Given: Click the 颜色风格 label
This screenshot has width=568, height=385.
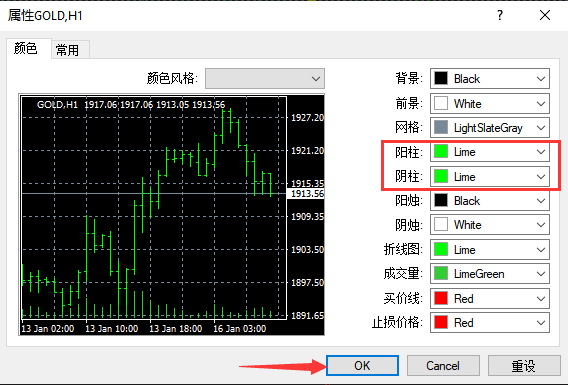Looking at the screenshot, I should coord(172,78).
